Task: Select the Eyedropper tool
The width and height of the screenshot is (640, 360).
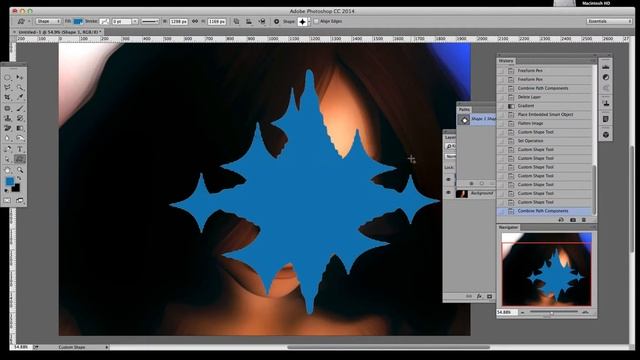Action: click(20, 97)
